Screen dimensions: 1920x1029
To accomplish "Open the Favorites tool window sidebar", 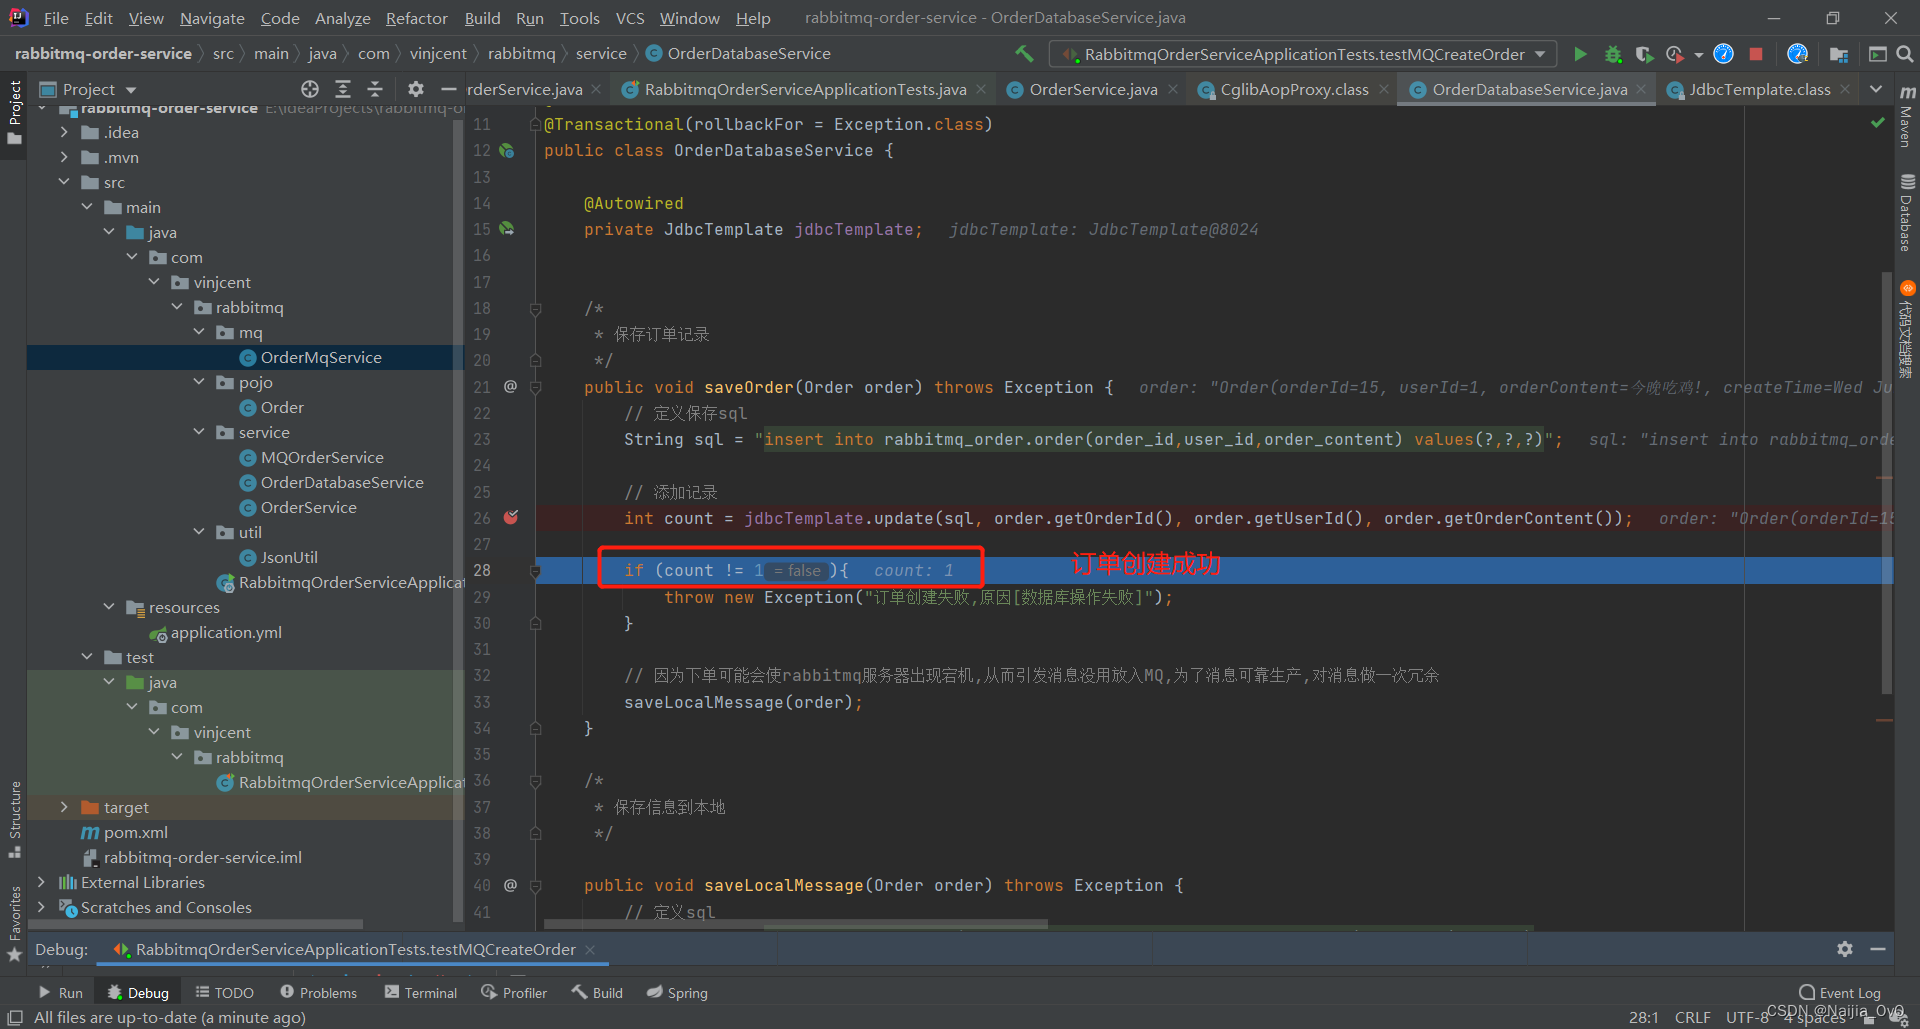I will point(14,923).
